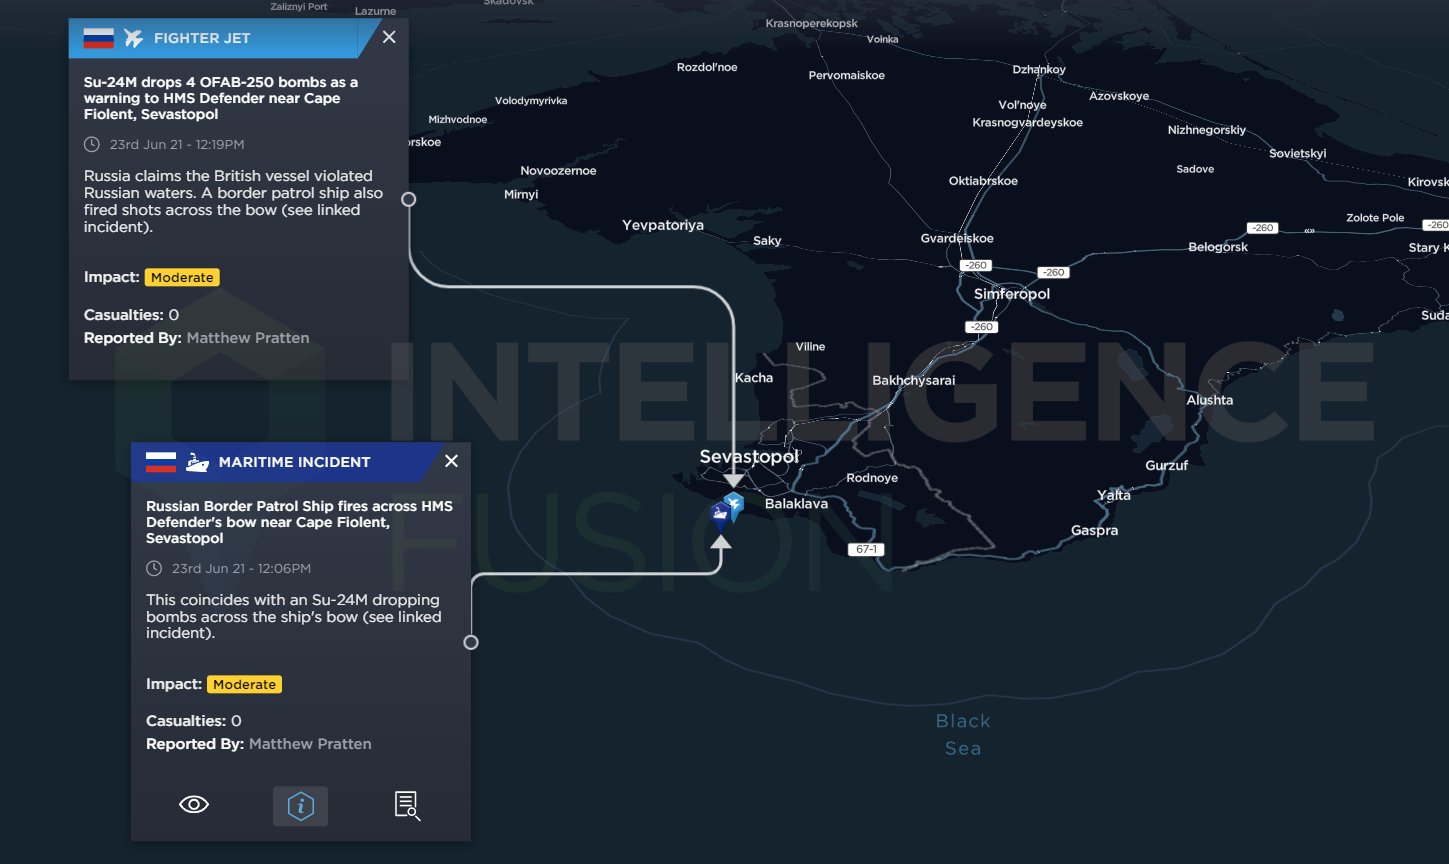Click the '23rd Jun 21 - 12:19PM' timestamp
Screen dimensions: 1449x864
pos(177,144)
